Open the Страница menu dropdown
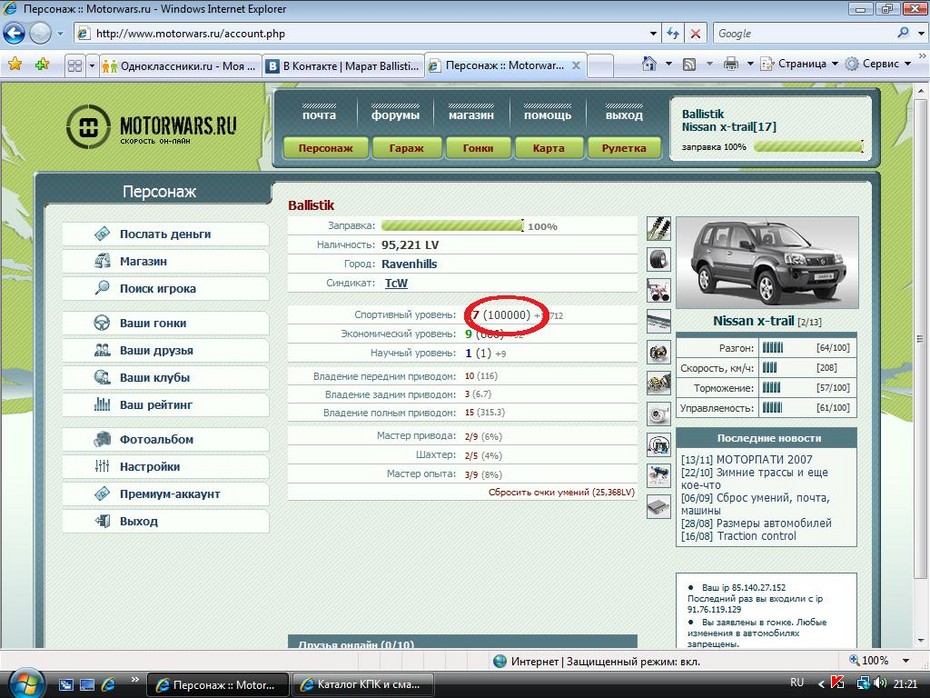 pyautogui.click(x=800, y=63)
